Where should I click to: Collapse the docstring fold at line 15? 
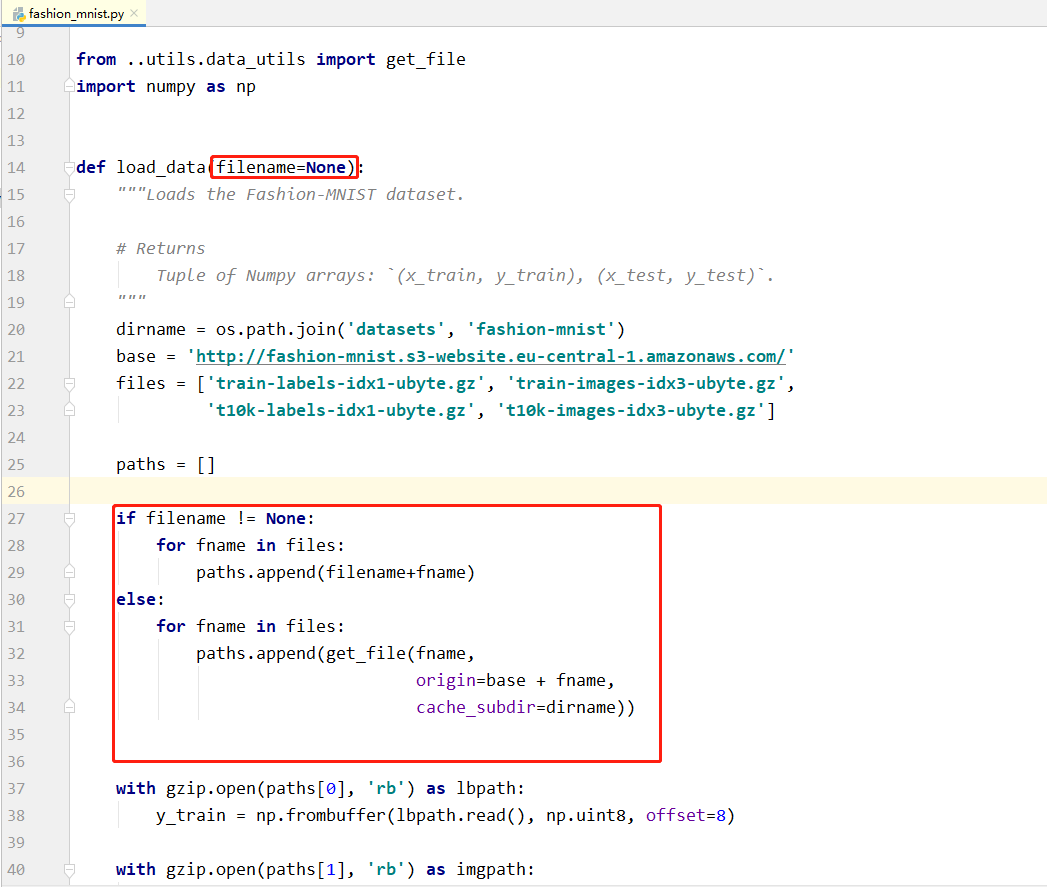(x=69, y=194)
